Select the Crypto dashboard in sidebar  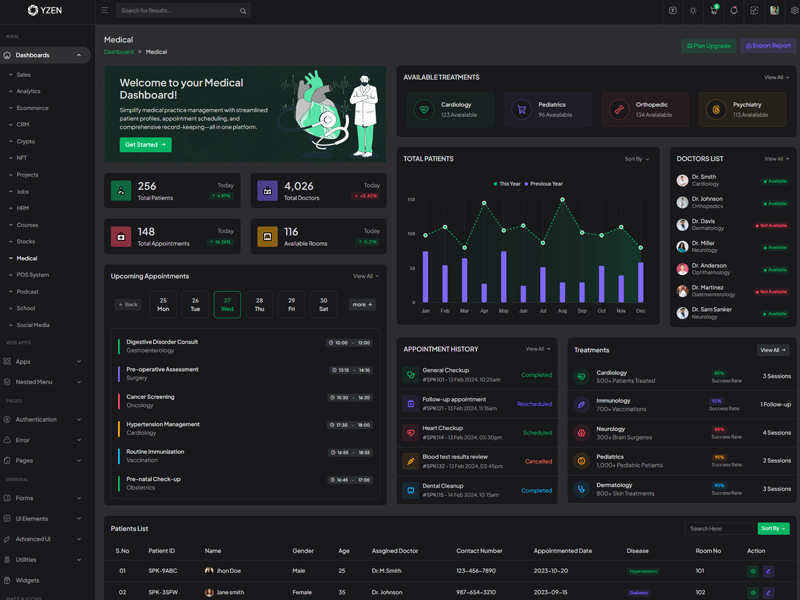[26, 141]
